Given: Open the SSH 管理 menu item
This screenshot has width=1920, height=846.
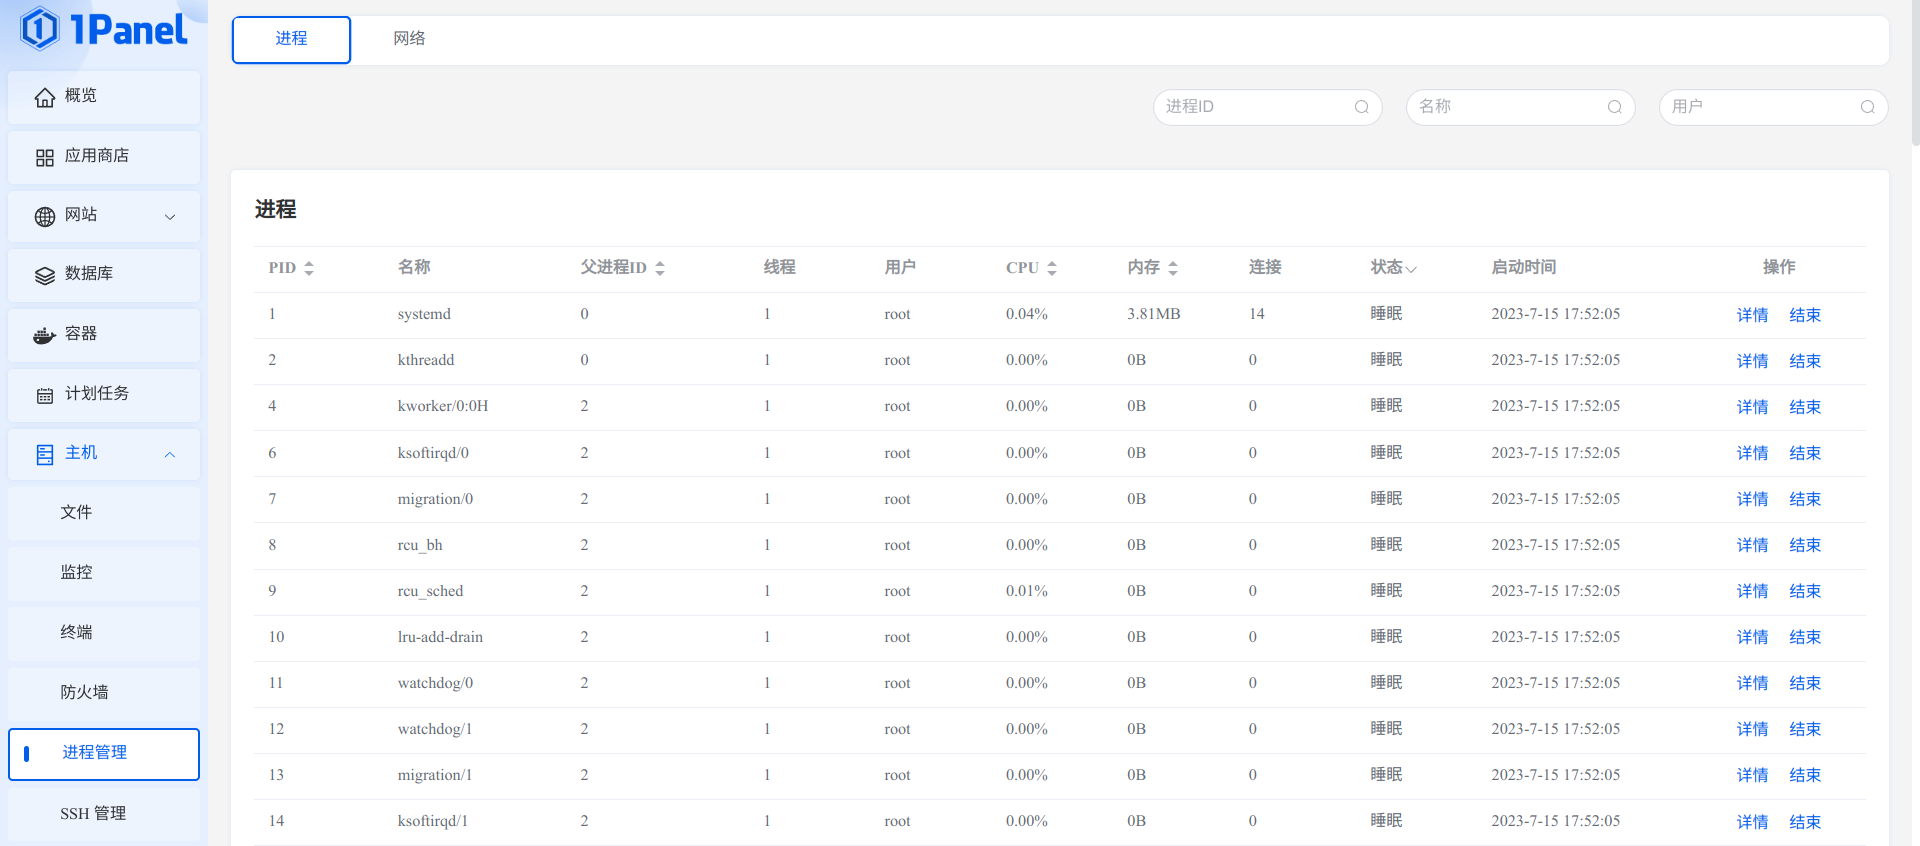Looking at the screenshot, I should tap(104, 814).
